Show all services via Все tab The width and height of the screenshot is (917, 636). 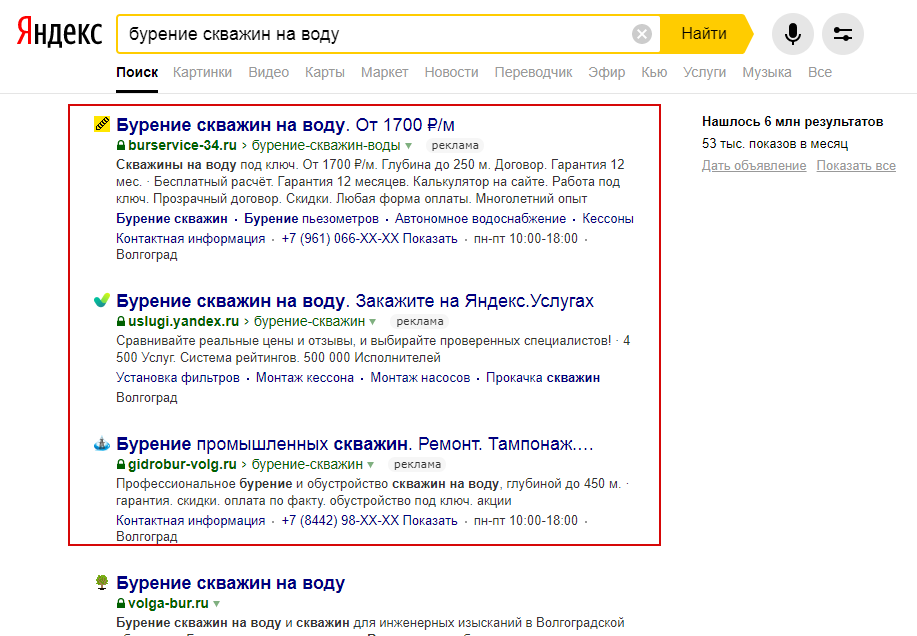point(819,72)
